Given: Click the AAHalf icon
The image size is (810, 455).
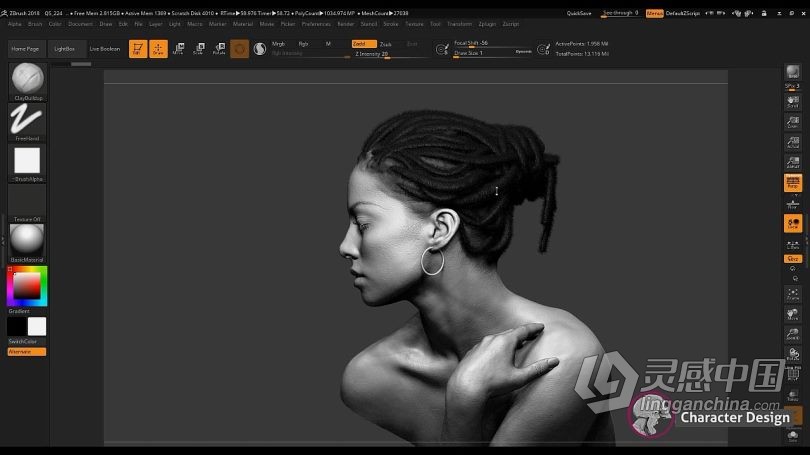Looking at the screenshot, I should tap(793, 162).
